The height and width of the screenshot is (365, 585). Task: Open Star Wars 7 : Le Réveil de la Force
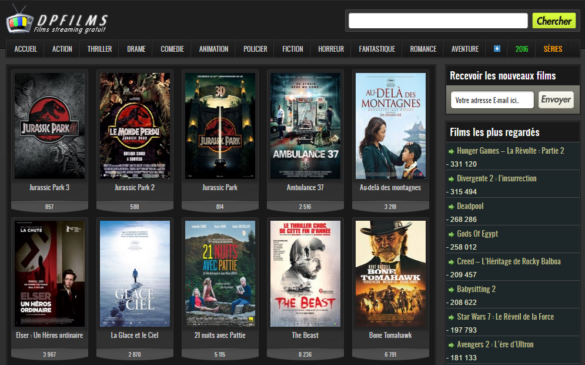click(x=505, y=316)
